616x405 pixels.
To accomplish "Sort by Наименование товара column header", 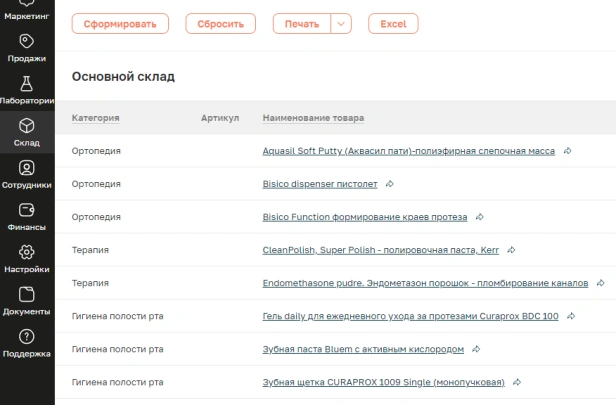I will click(x=313, y=118).
